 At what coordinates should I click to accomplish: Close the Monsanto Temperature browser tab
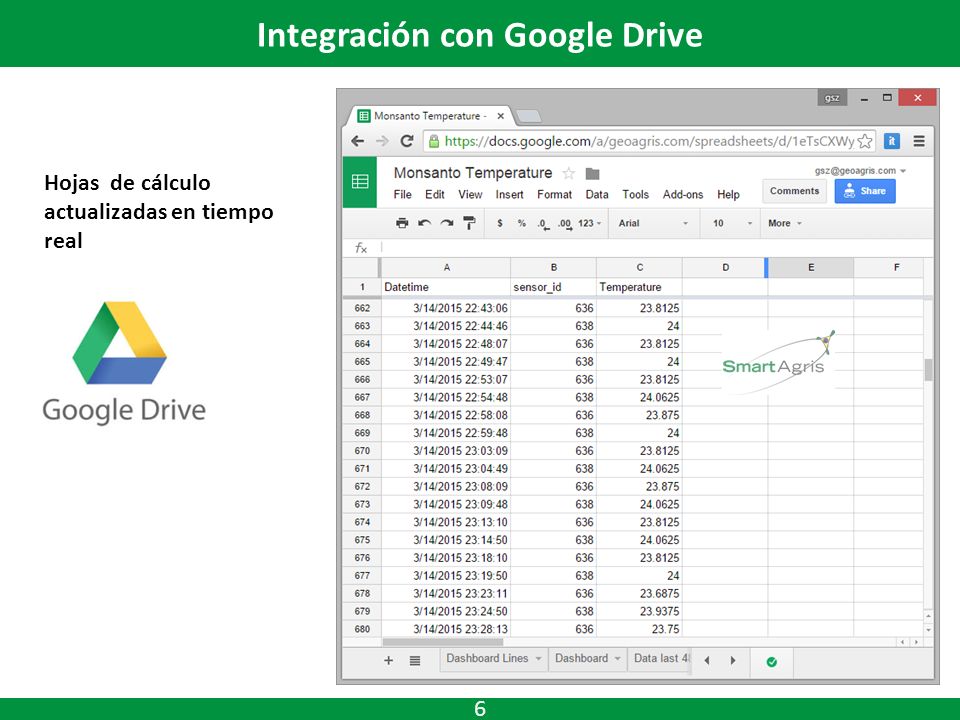[500, 116]
